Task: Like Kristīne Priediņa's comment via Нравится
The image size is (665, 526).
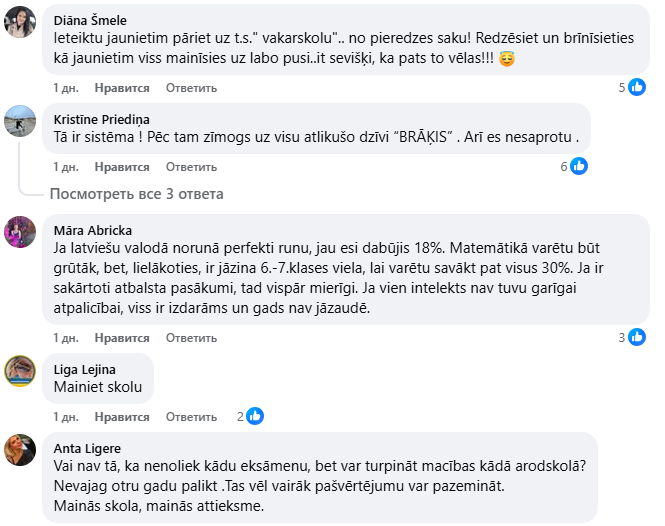Action: [122, 167]
